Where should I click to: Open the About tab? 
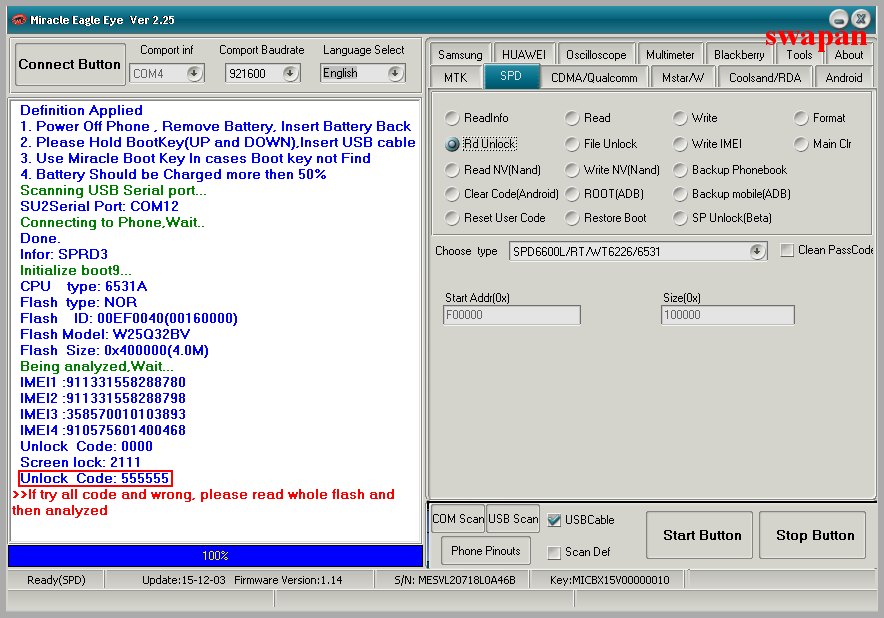pos(848,55)
